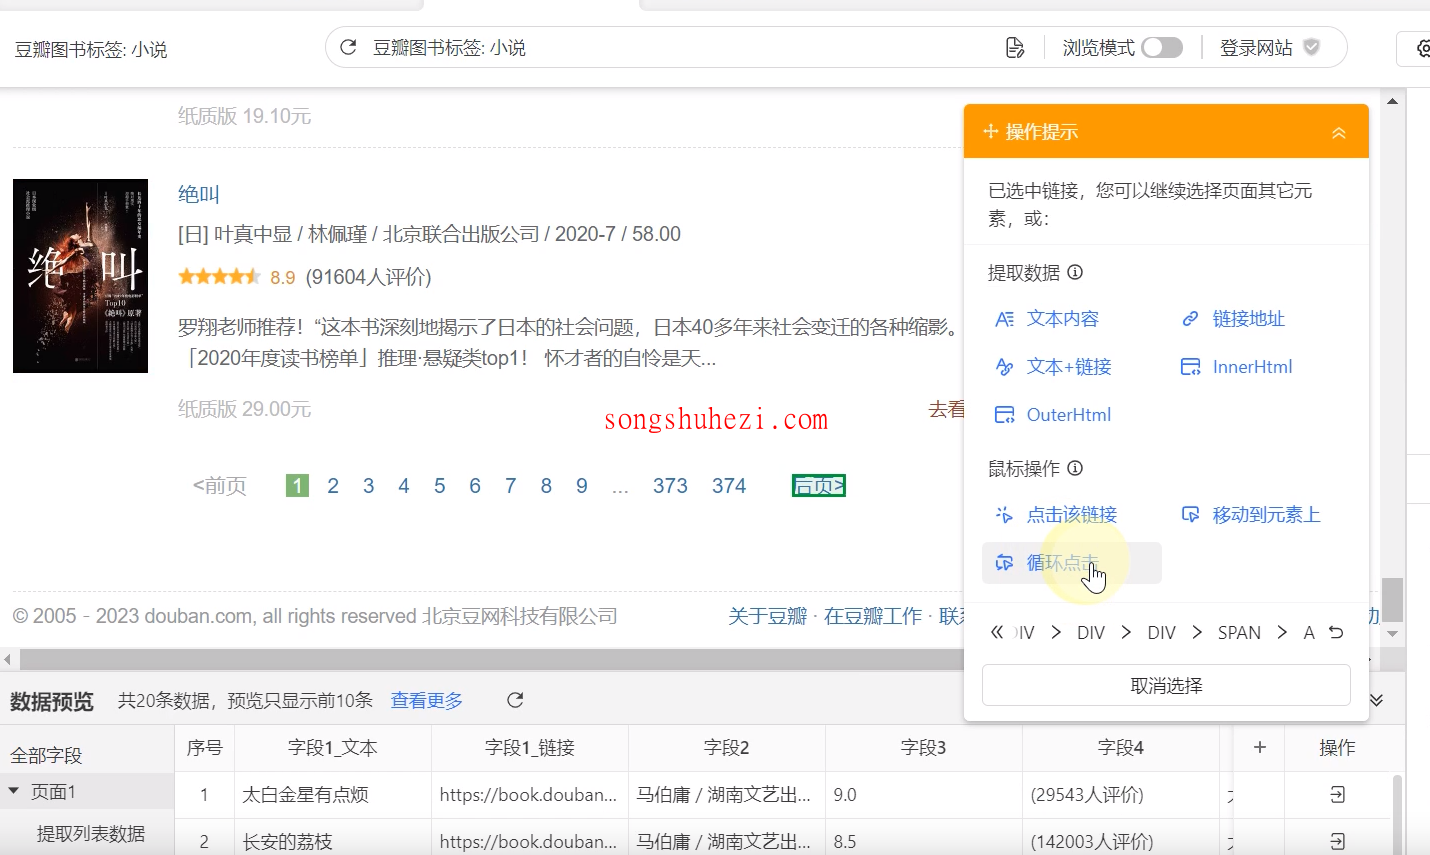This screenshot has height=855, width=1430.
Task: Choose 文本内容 extraction option
Action: 1047,319
